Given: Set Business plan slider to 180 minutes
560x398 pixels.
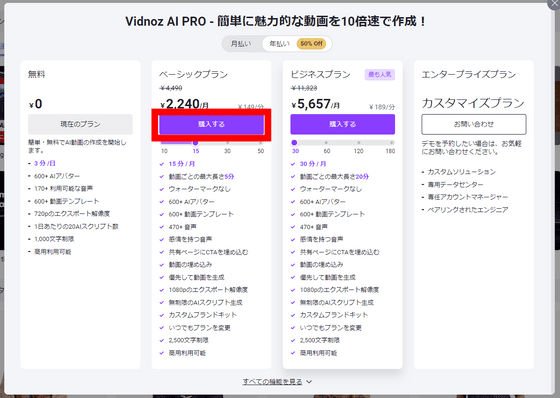Looking at the screenshot, I should [392, 143].
